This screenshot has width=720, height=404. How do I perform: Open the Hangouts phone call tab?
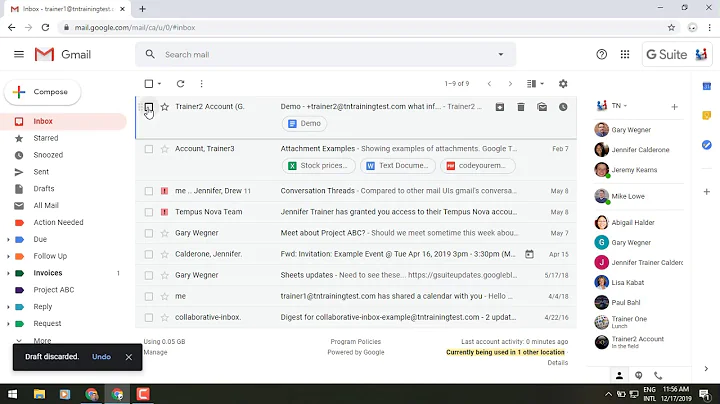pos(658,376)
